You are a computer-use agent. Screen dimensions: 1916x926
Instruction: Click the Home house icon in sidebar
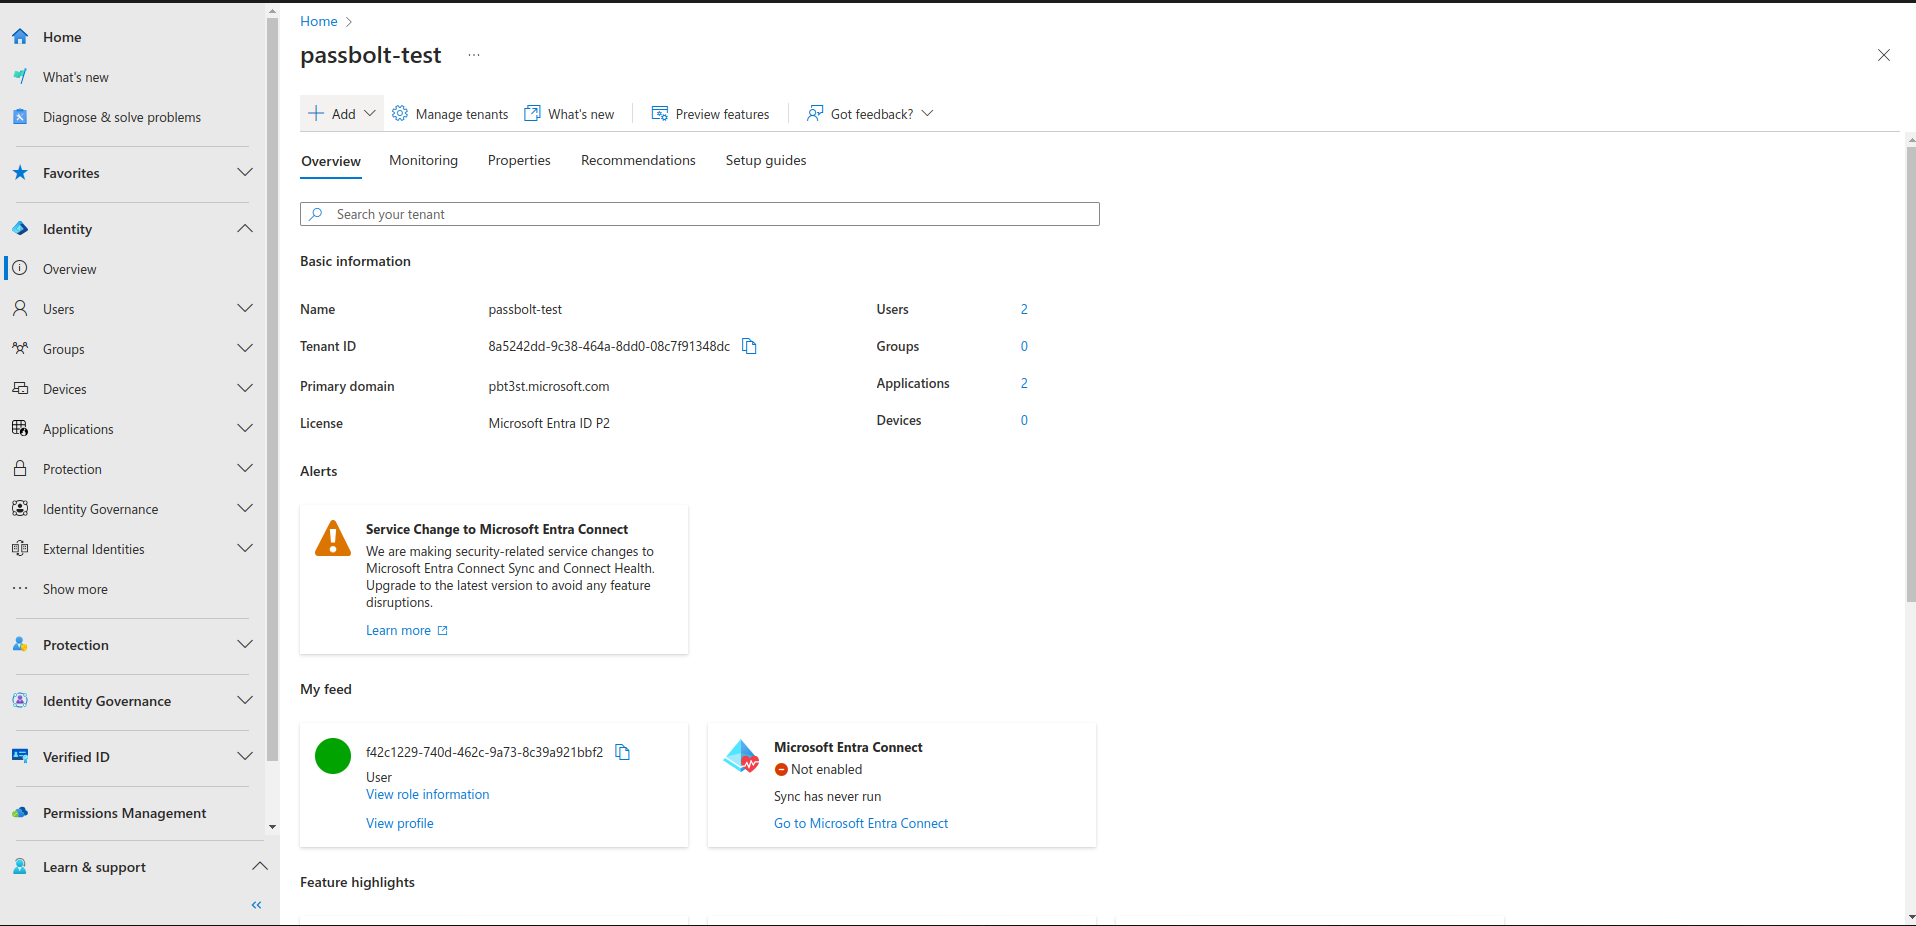click(x=20, y=37)
